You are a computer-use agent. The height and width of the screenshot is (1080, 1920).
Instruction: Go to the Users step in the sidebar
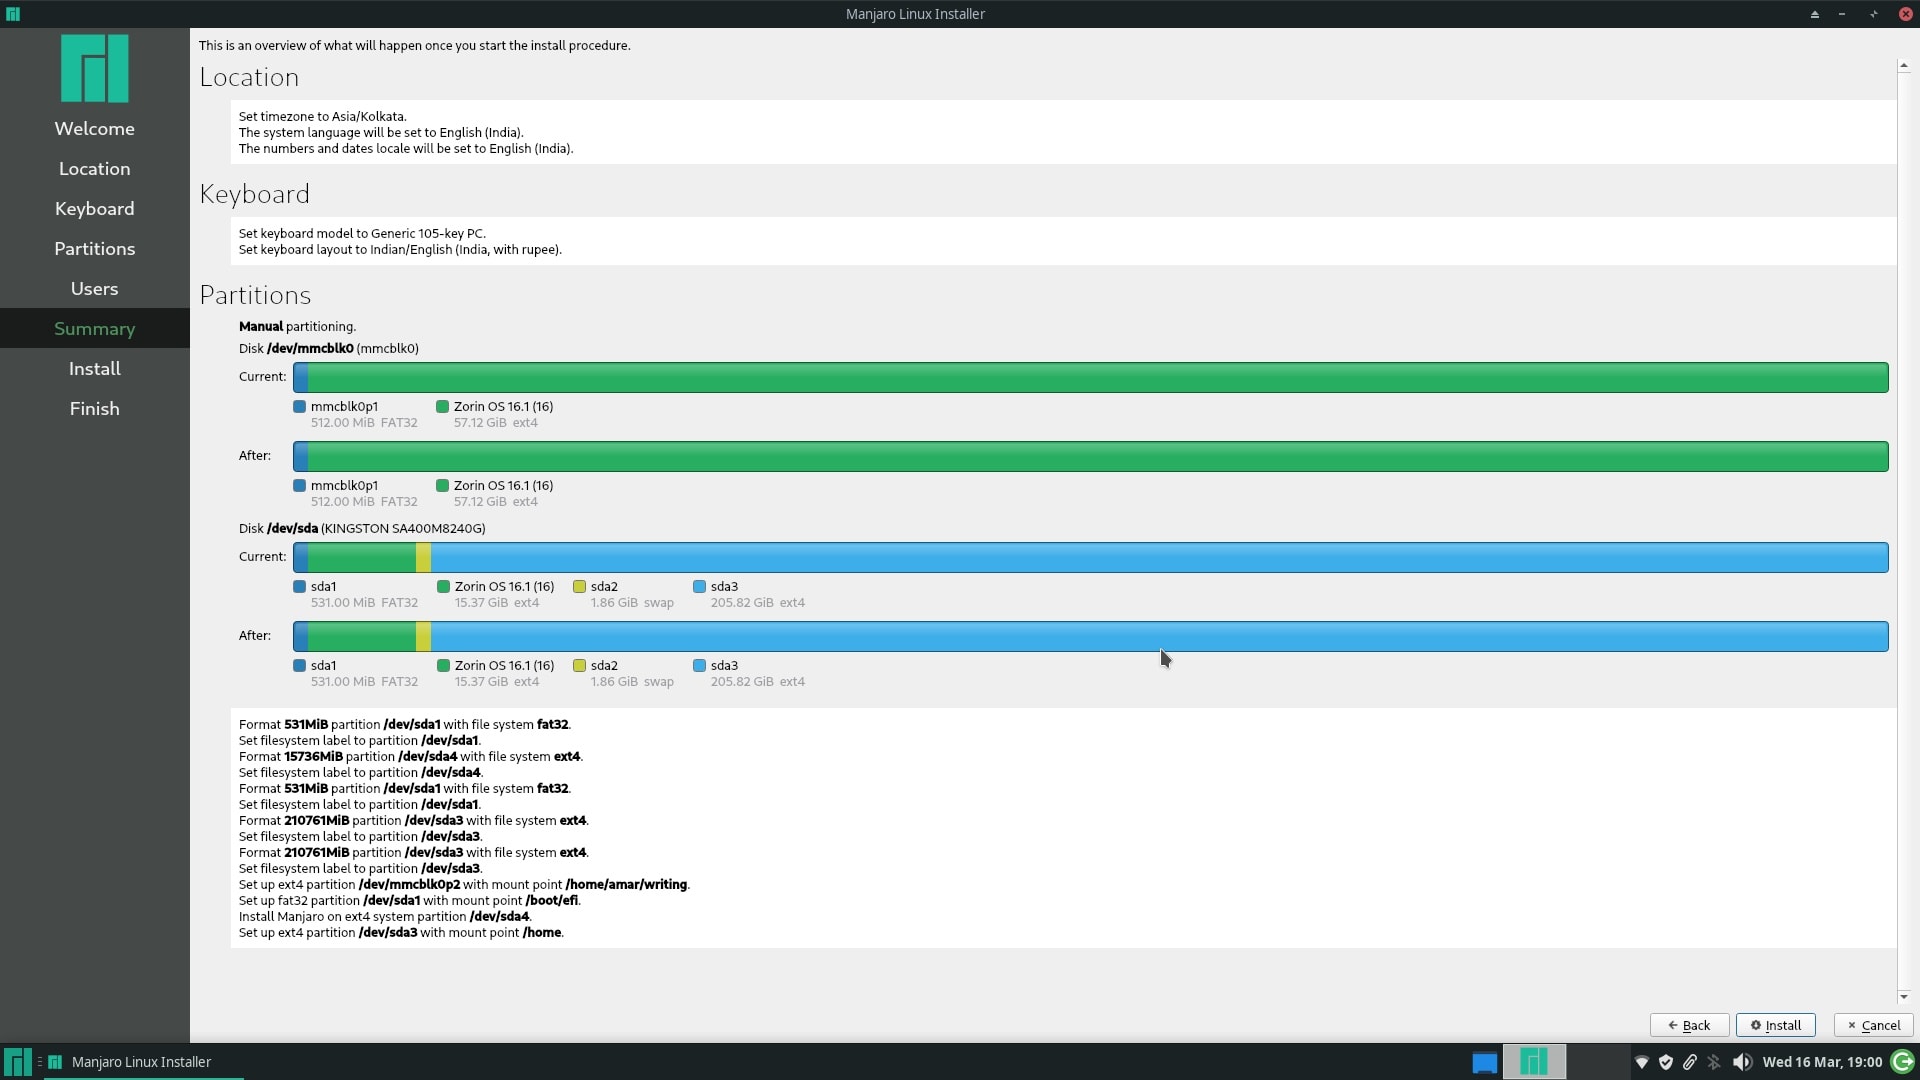[95, 289]
